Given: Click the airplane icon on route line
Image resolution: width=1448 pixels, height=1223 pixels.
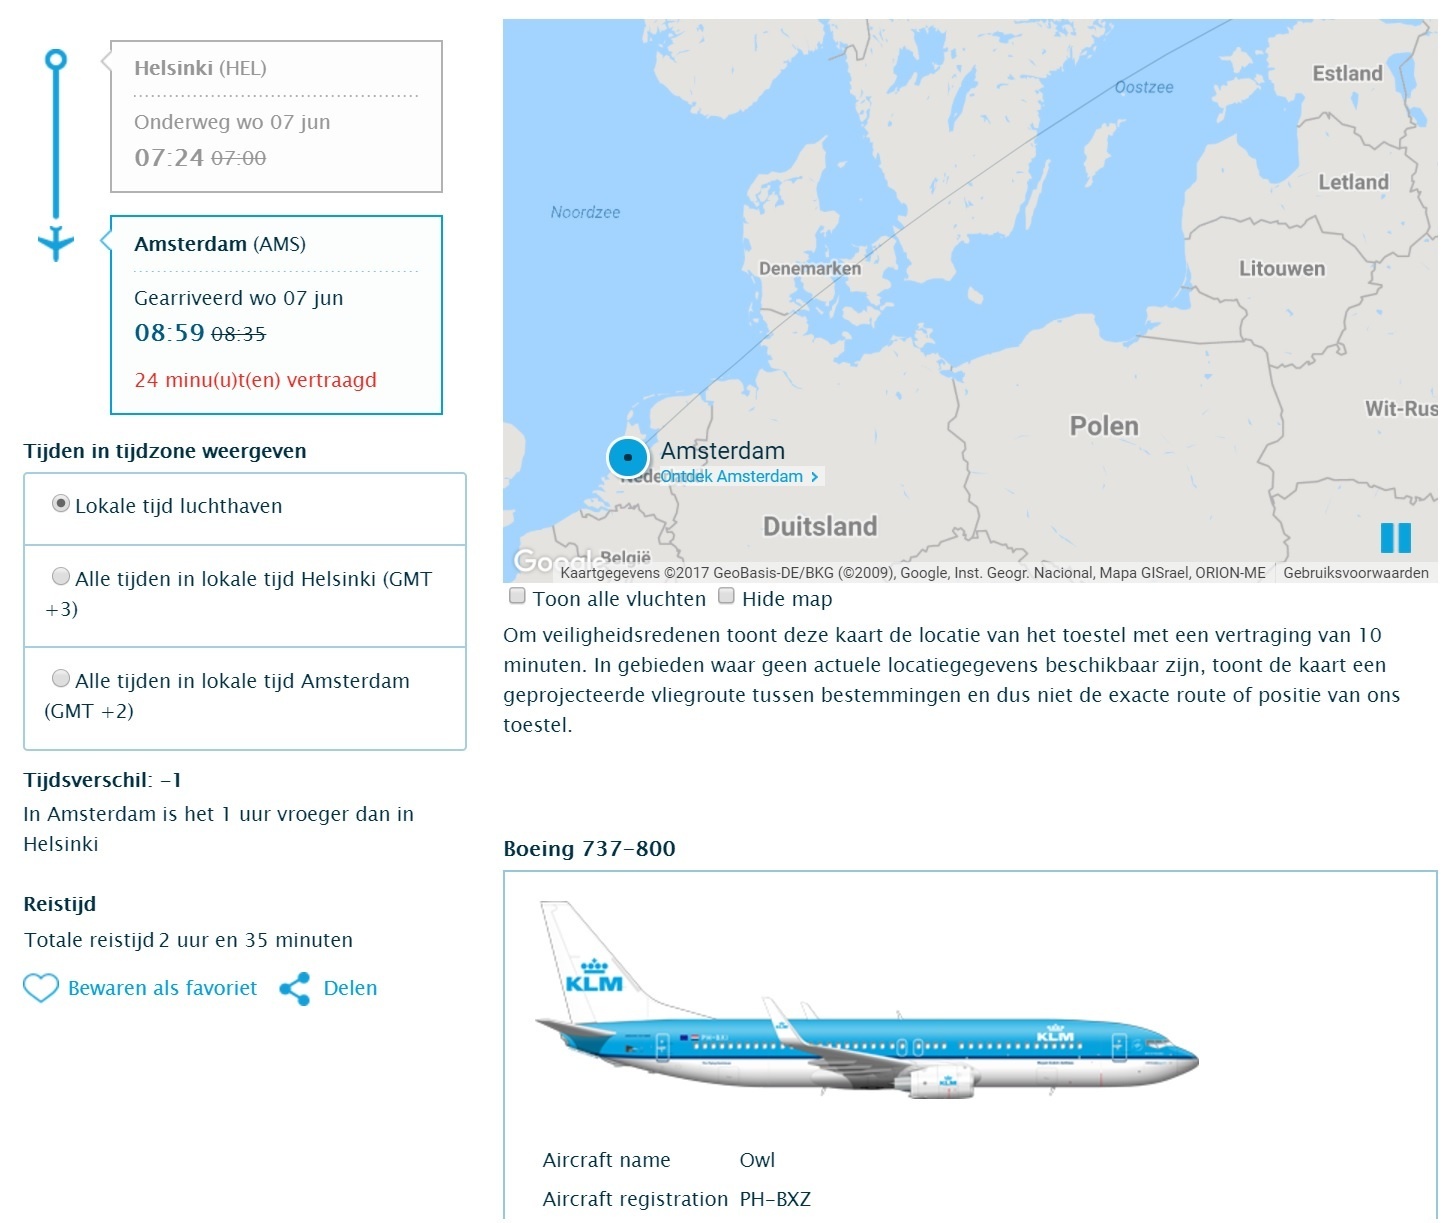Looking at the screenshot, I should [x=56, y=243].
